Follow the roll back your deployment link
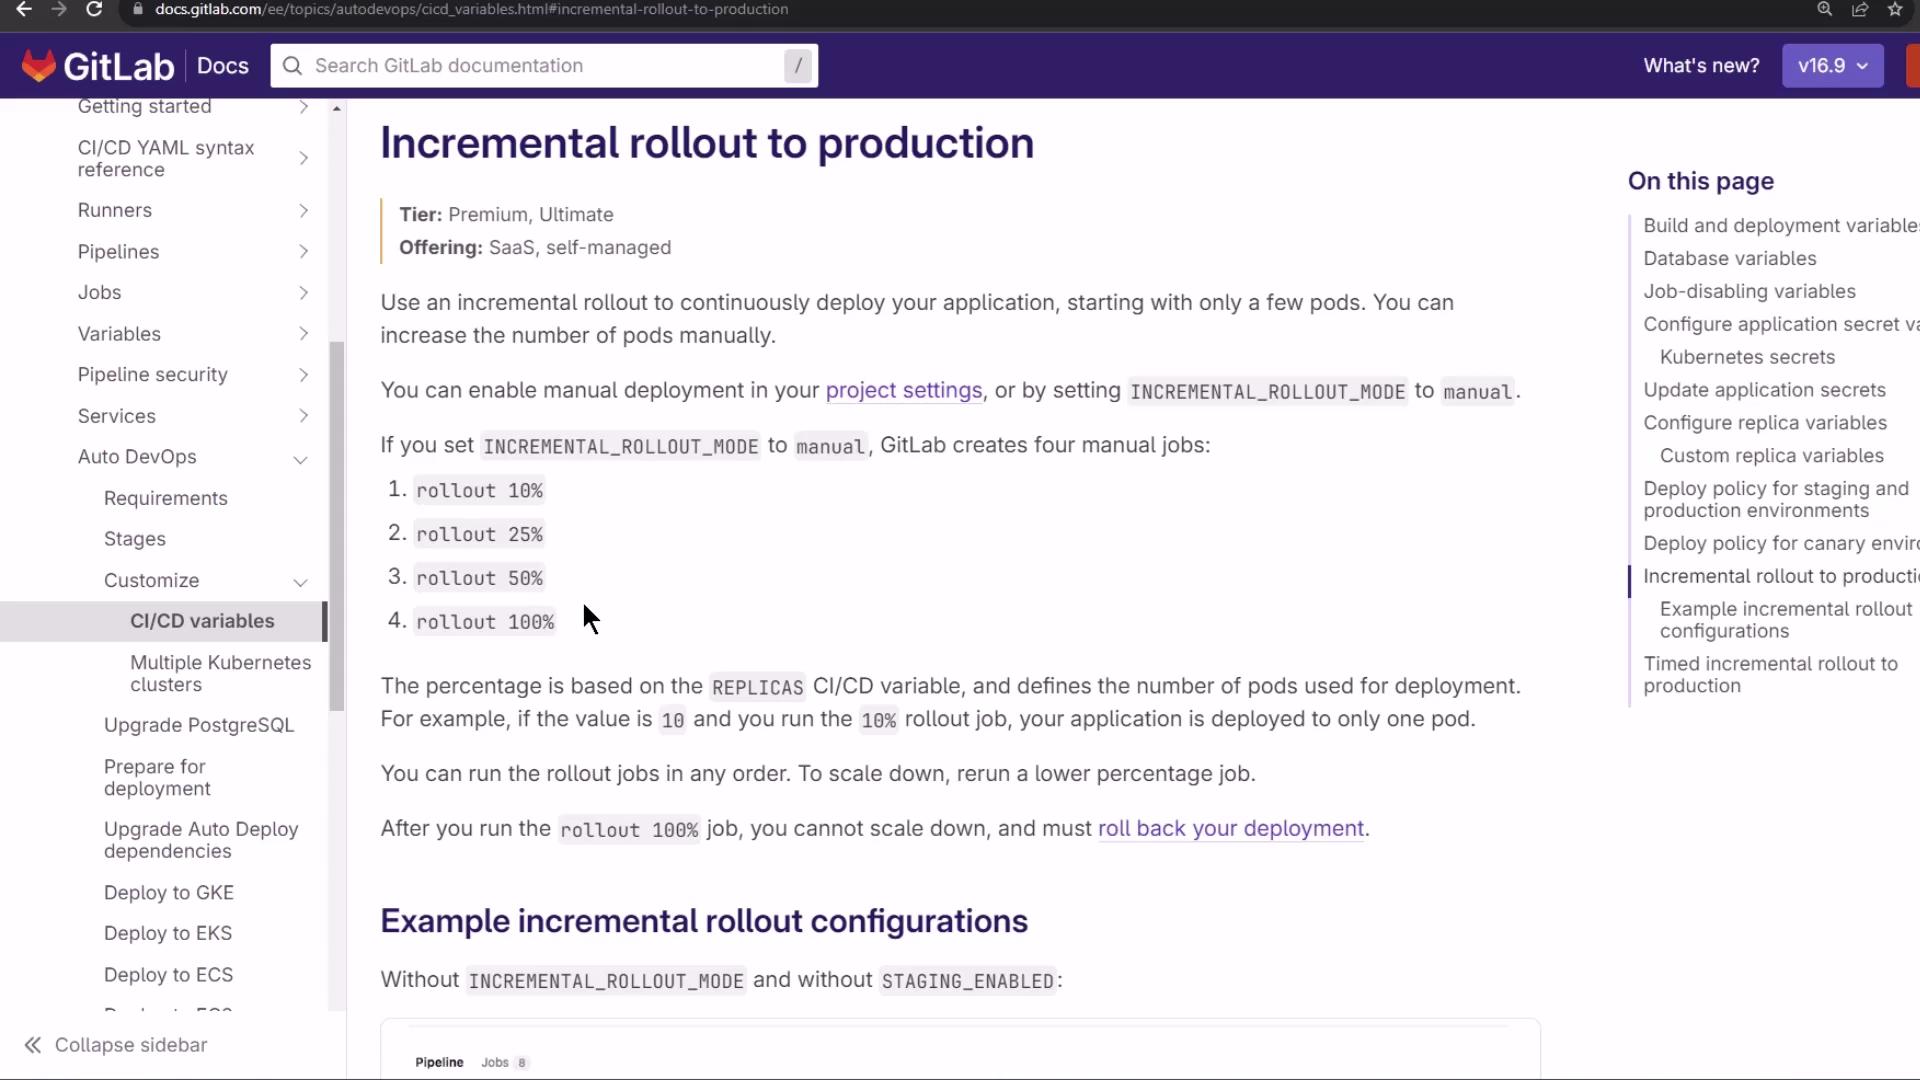Image resolution: width=1920 pixels, height=1080 pixels. 1230,829
